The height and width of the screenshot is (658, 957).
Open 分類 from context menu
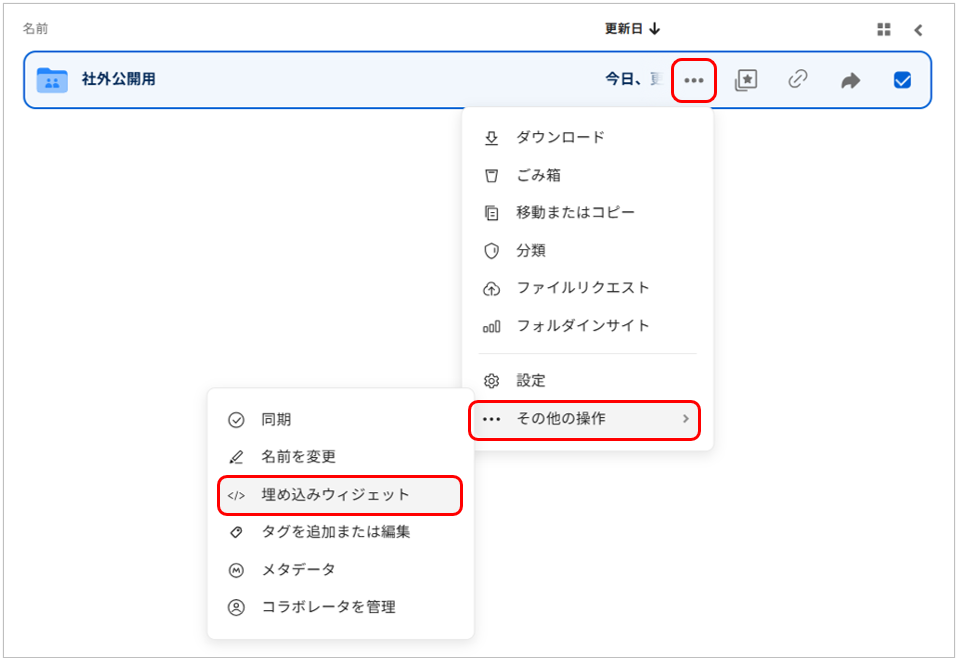click(530, 250)
